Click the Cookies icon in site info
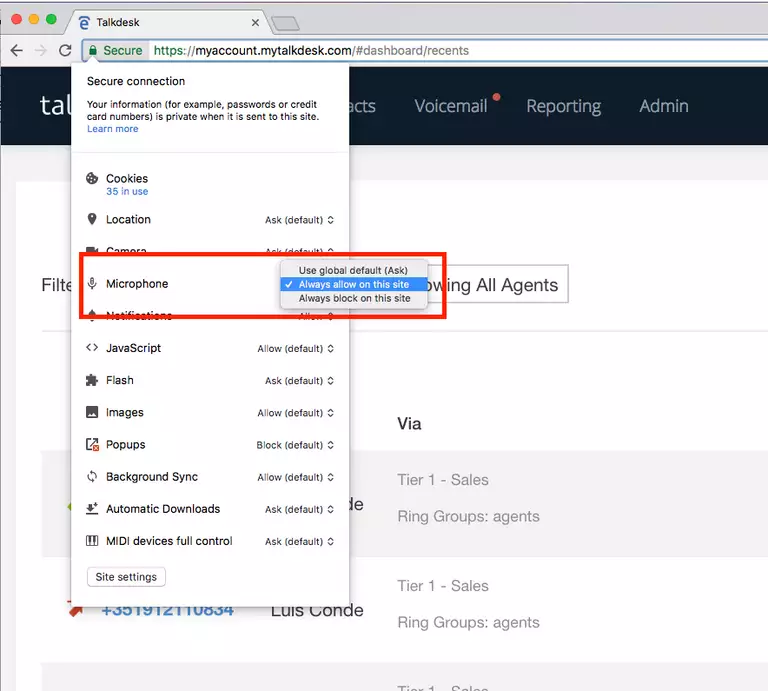 click(x=92, y=179)
